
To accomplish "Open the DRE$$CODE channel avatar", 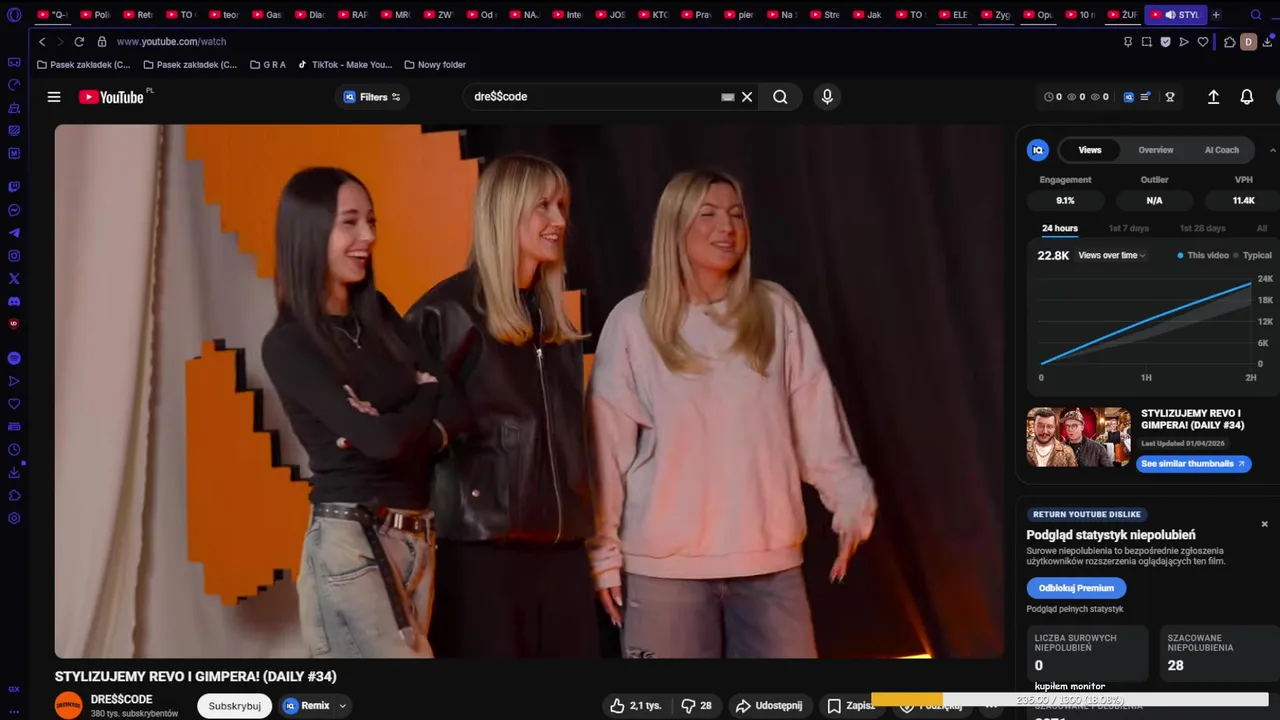I will tap(69, 705).
